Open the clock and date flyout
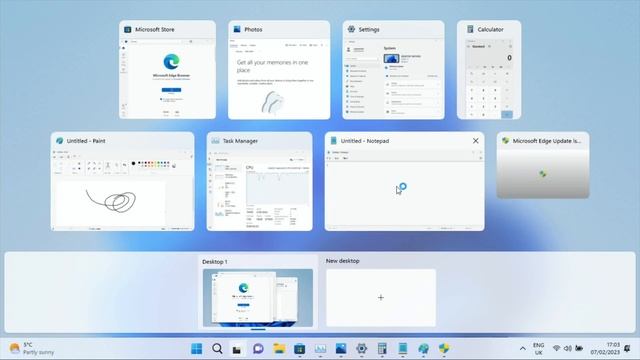This screenshot has height=360, width=640. coord(605,349)
